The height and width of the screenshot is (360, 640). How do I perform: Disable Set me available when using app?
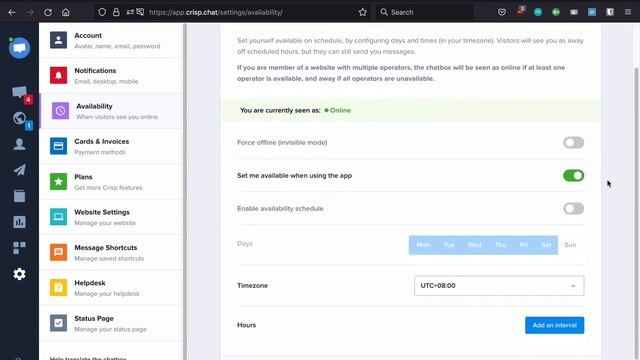pos(573,176)
